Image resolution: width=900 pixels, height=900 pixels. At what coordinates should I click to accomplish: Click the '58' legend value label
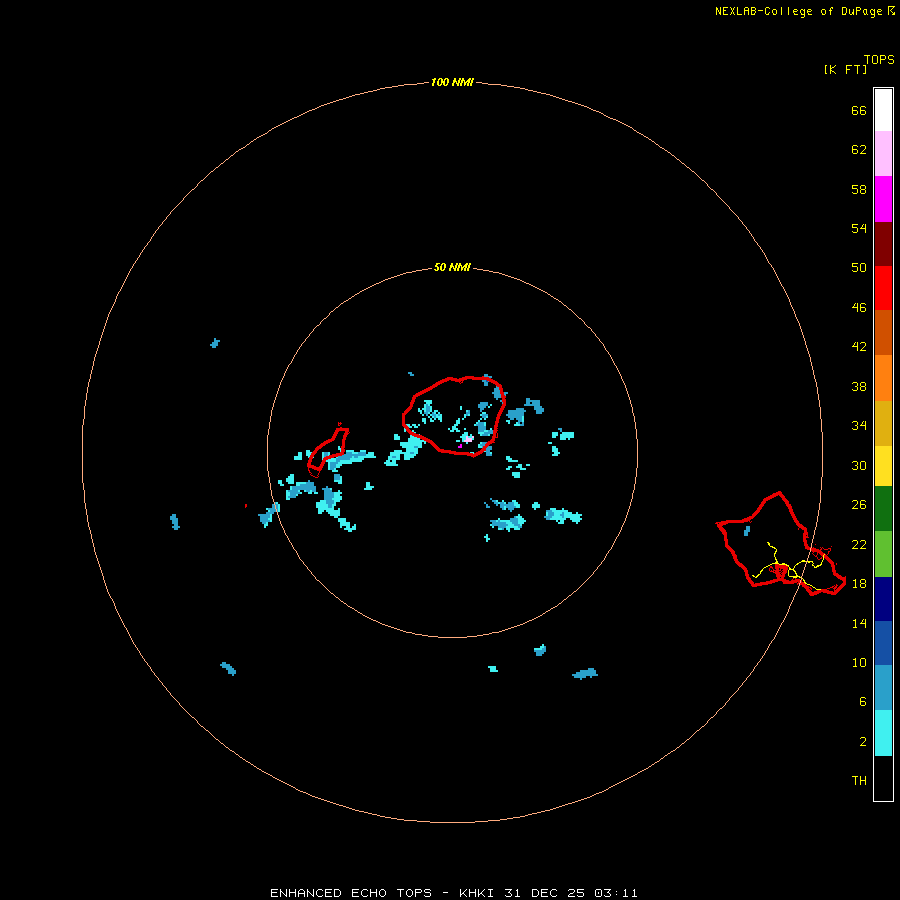[859, 189]
